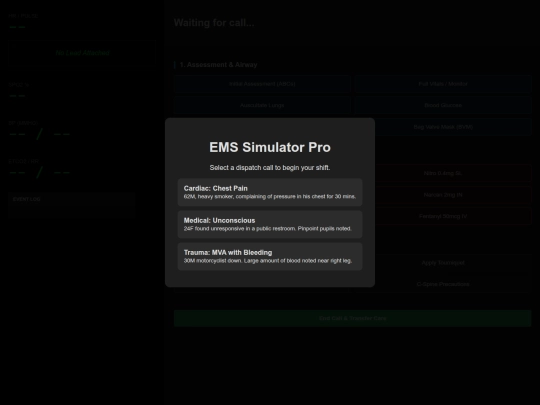Click the EMS Simulator Pro heading
Viewport: 540px width, 405px height.
pyautogui.click(x=270, y=147)
